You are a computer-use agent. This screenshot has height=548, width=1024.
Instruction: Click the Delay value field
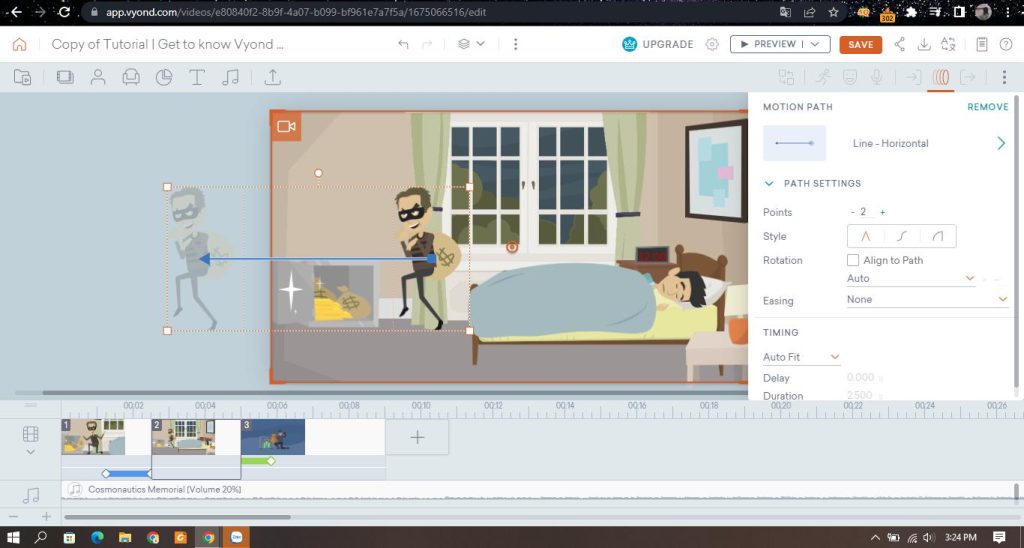pyautogui.click(x=860, y=378)
